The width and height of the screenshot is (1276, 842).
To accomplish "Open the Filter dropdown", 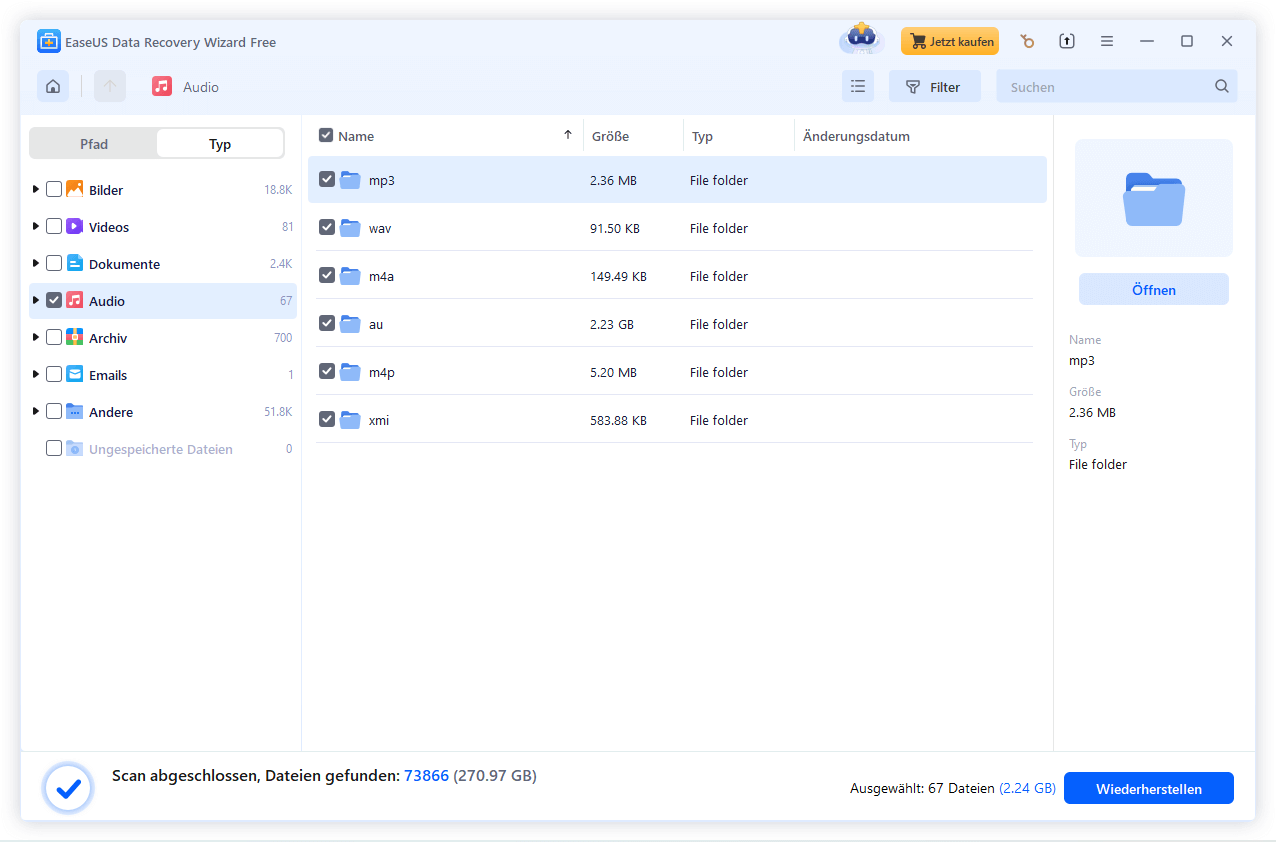I will (x=934, y=86).
